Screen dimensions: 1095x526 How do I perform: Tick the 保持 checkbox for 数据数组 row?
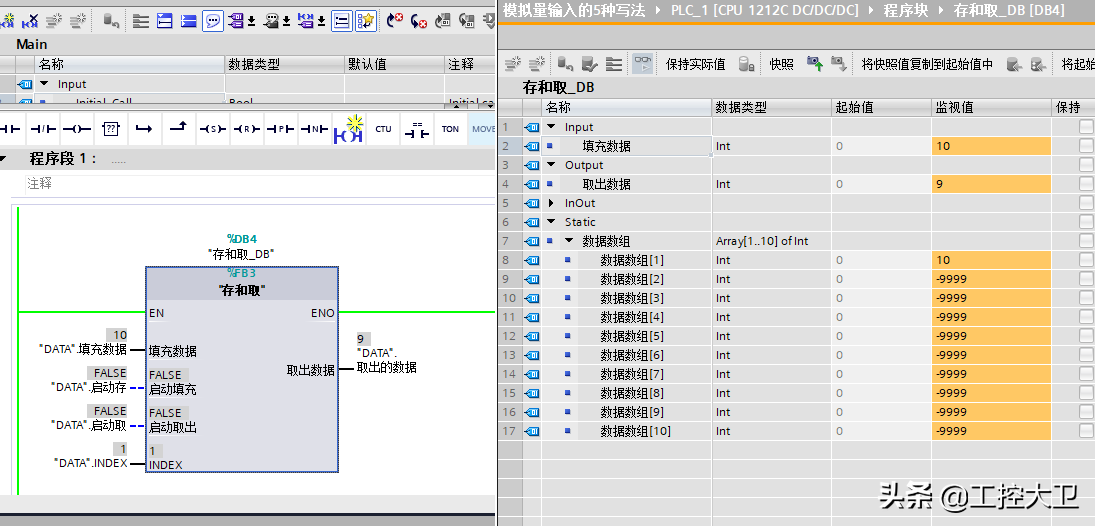point(1086,241)
